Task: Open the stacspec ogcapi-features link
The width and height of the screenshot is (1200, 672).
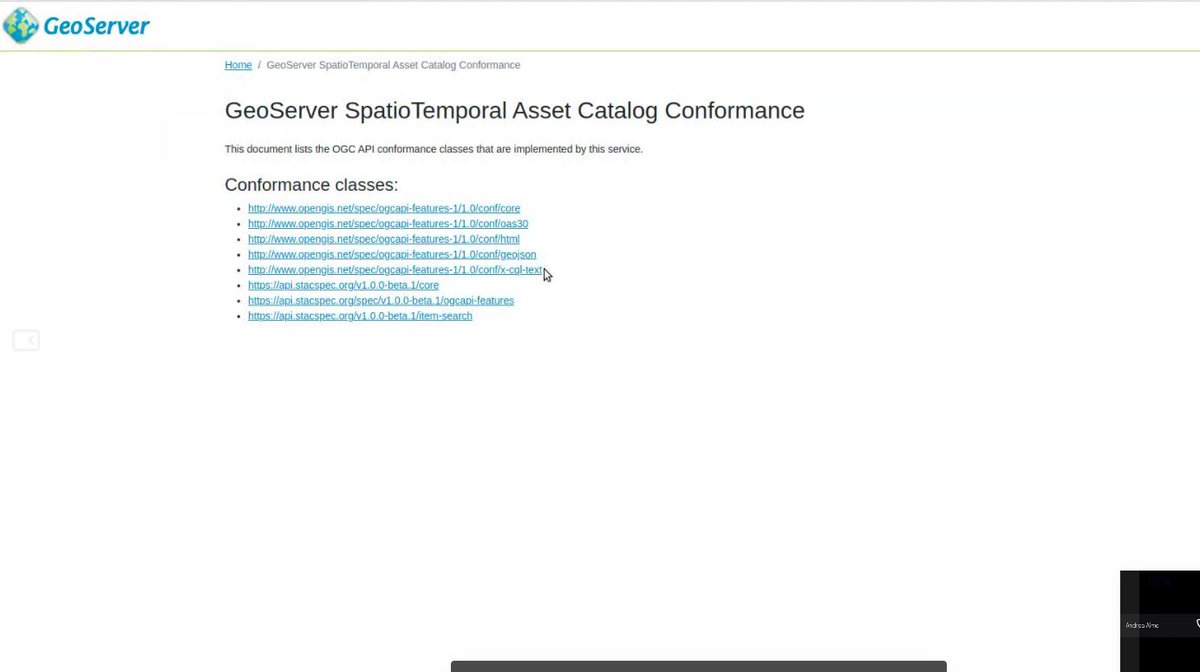Action: tap(380, 300)
